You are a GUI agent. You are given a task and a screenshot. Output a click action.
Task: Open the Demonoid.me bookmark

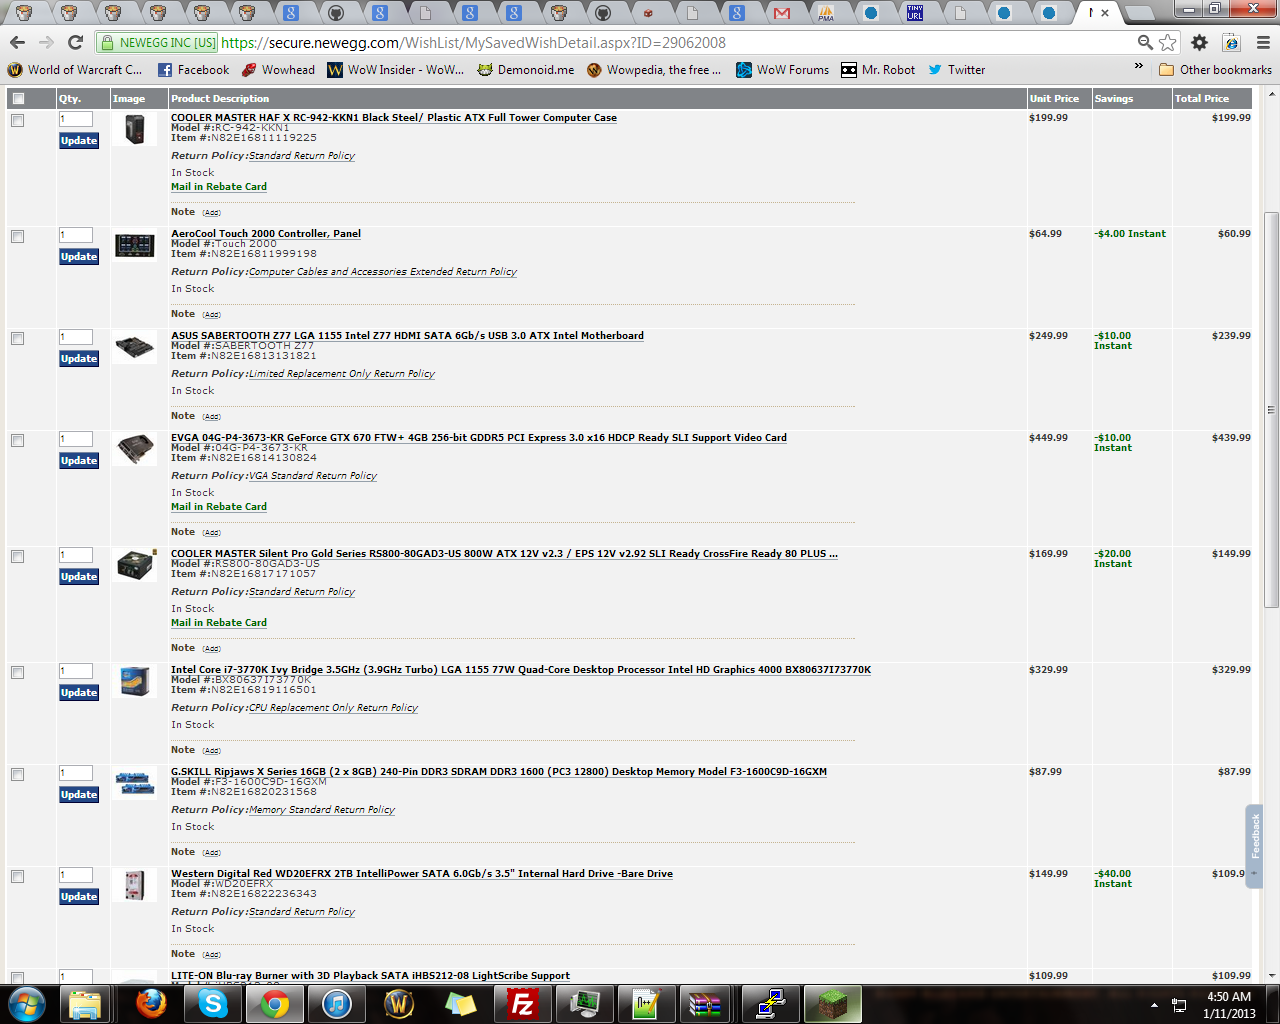pos(526,70)
